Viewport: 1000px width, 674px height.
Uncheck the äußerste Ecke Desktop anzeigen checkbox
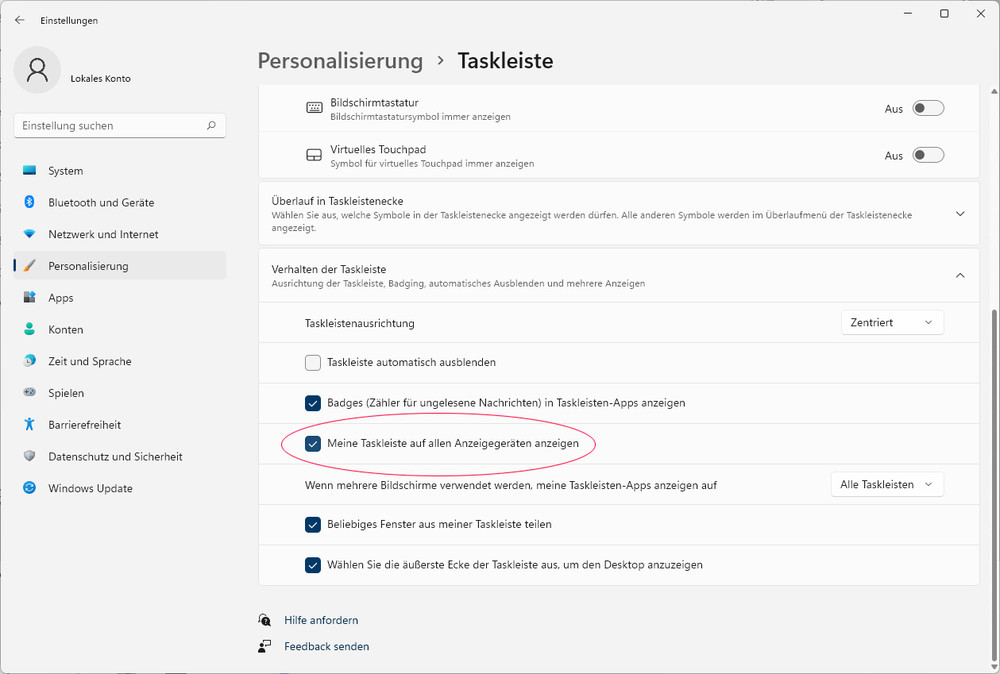coord(312,565)
